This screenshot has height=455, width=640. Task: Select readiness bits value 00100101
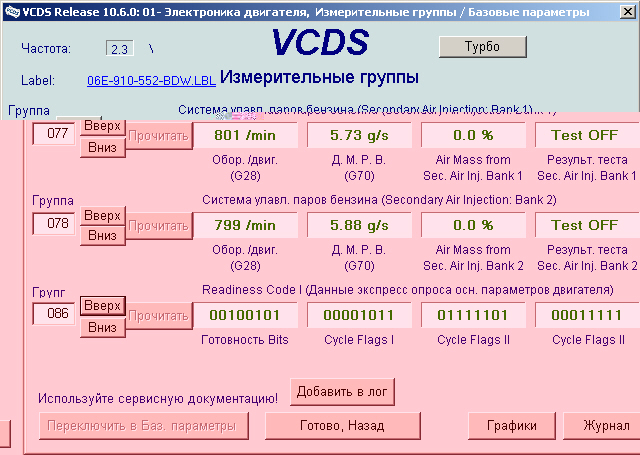[245, 315]
